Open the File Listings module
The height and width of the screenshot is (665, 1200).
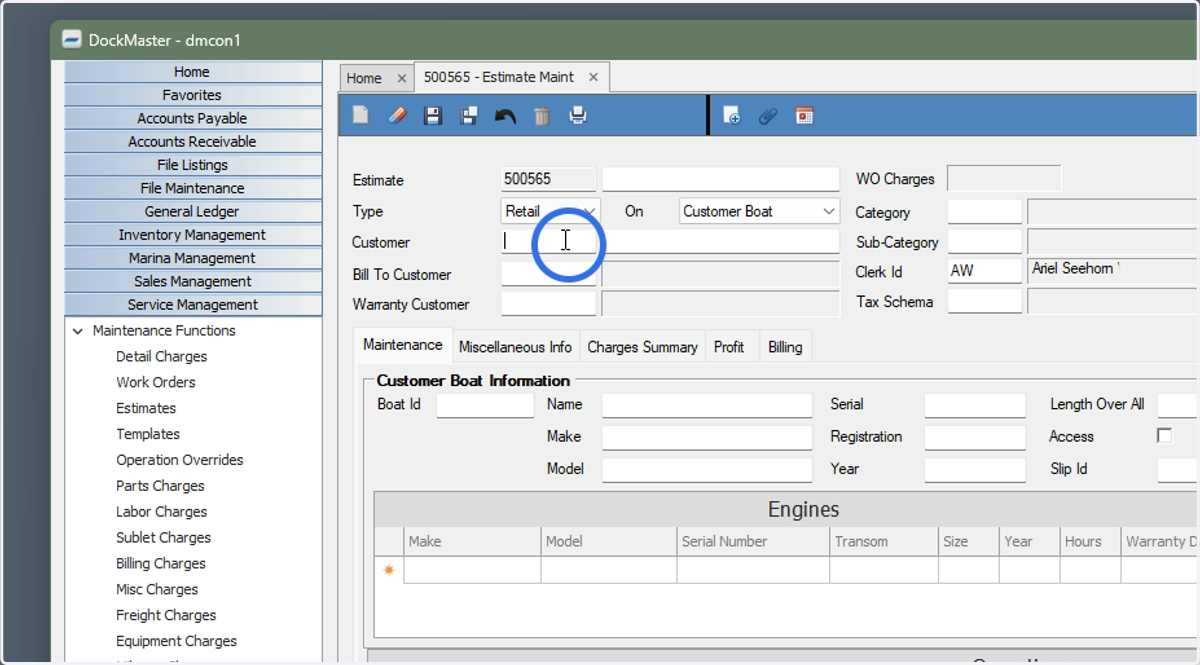(193, 165)
